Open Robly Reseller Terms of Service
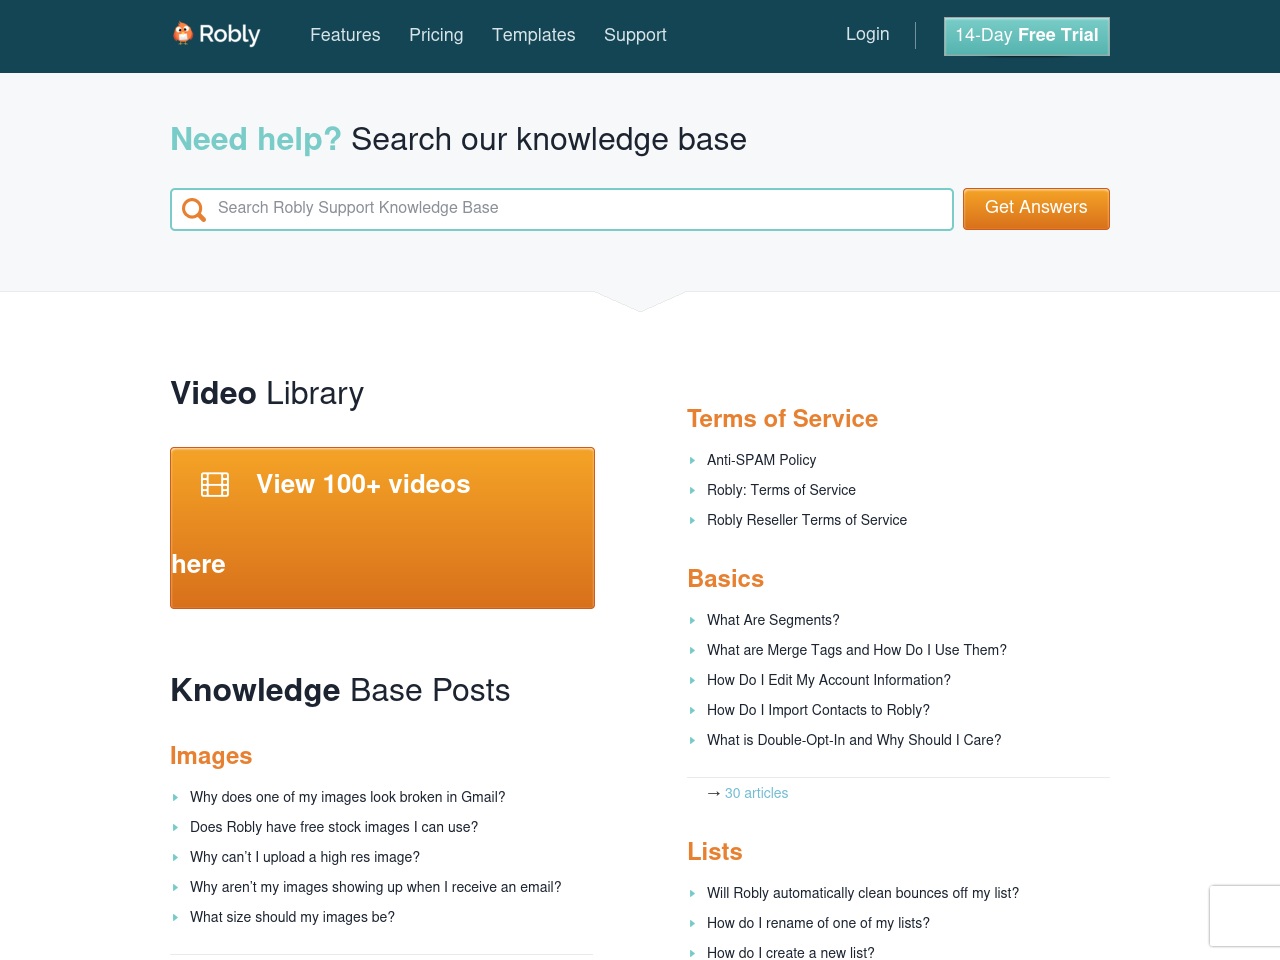1280x960 pixels. (807, 520)
